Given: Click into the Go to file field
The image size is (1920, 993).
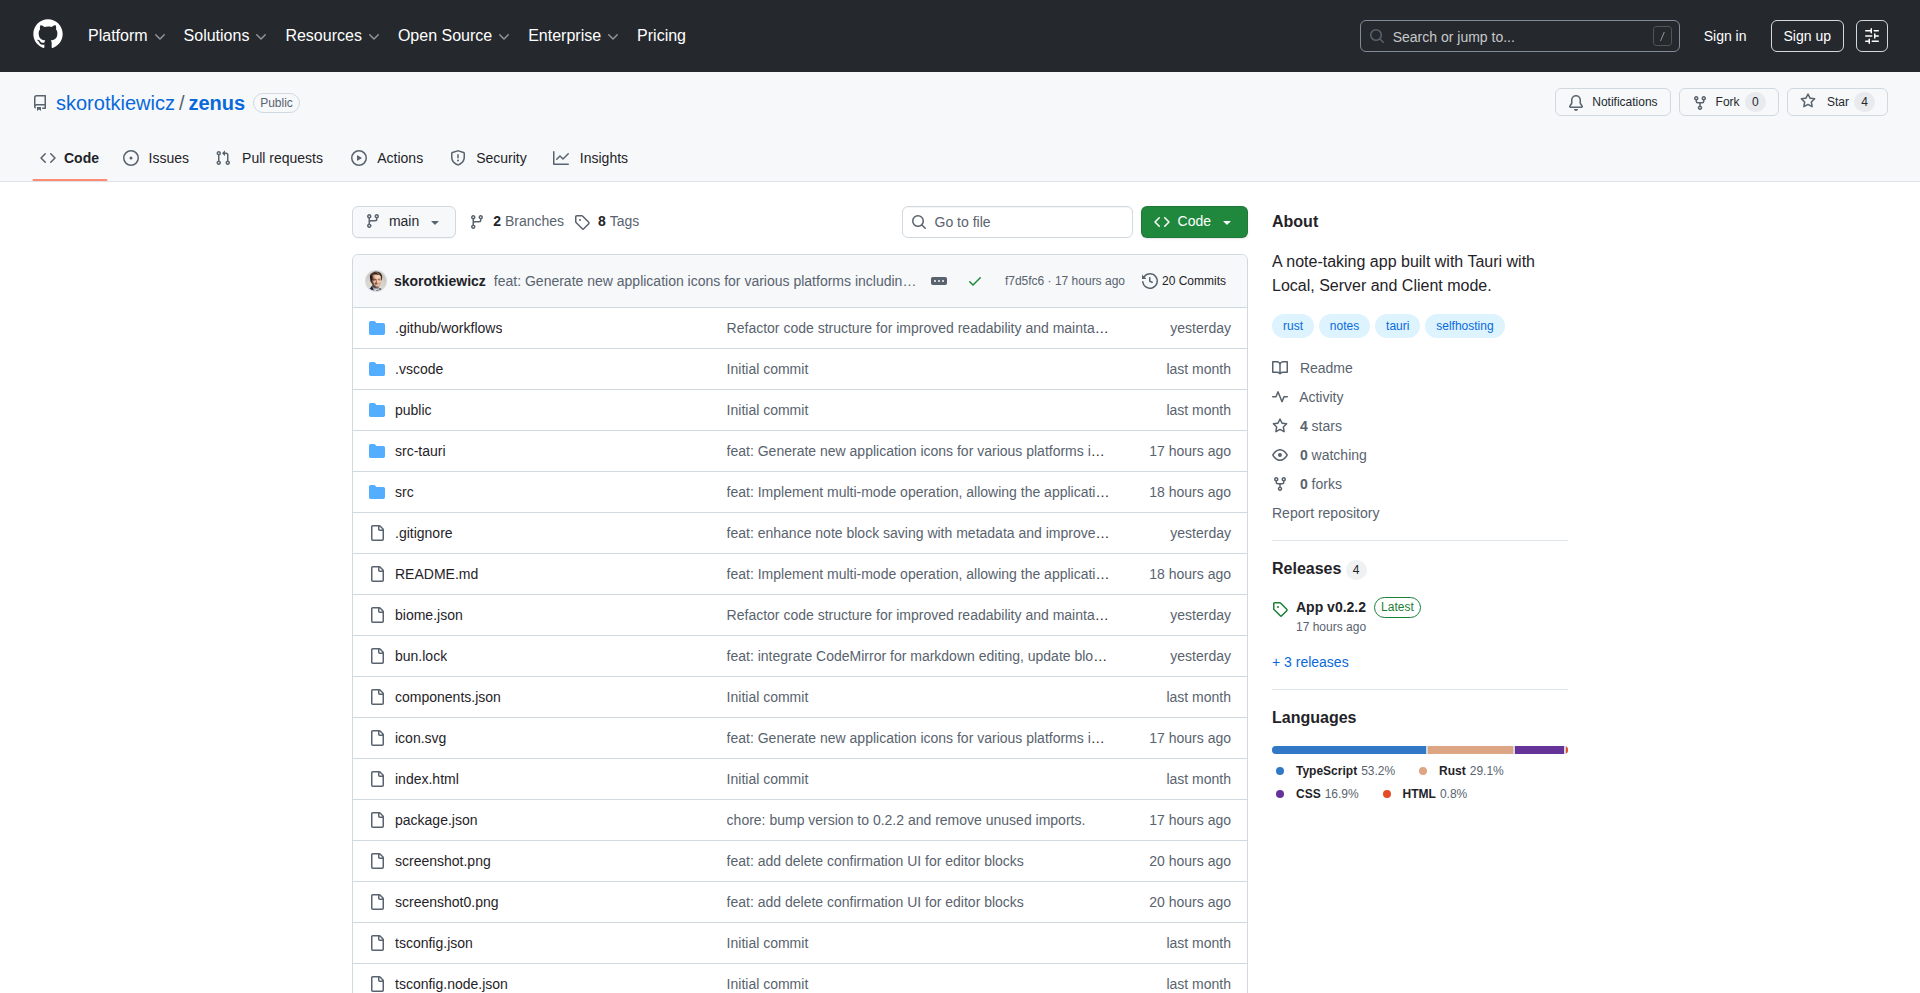Looking at the screenshot, I should (1017, 221).
